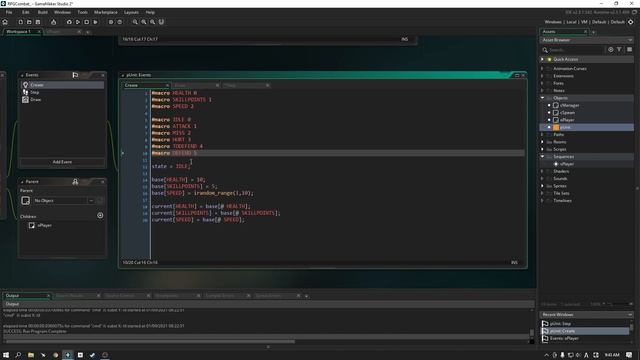Screen dimensions: 640x360
Task: Save project via toolbar disk icon
Action: tap(38, 22)
